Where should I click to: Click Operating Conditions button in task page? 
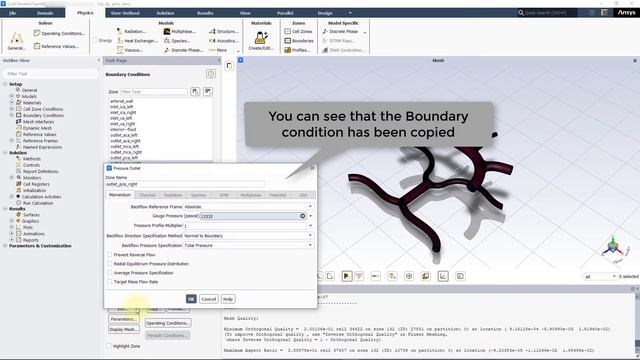click(x=168, y=323)
